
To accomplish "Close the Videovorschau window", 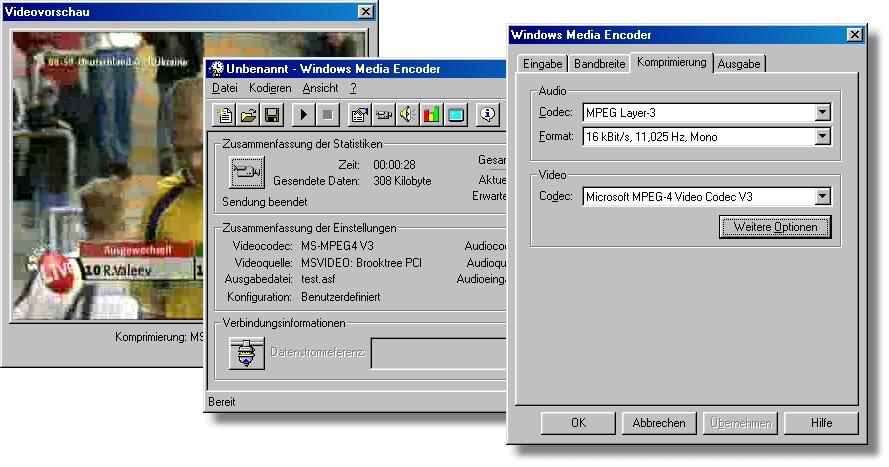I will 366,11.
